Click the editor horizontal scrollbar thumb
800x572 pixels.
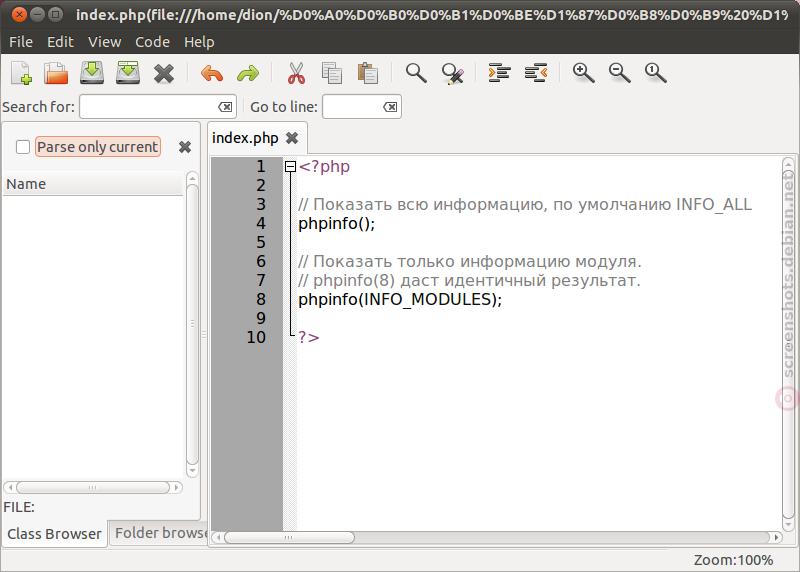click(x=289, y=537)
